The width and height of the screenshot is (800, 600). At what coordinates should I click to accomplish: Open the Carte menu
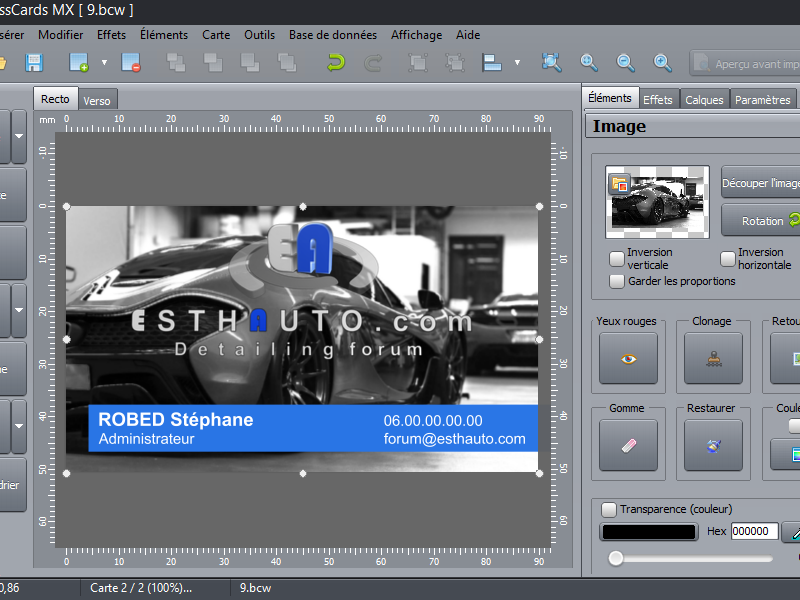[216, 35]
